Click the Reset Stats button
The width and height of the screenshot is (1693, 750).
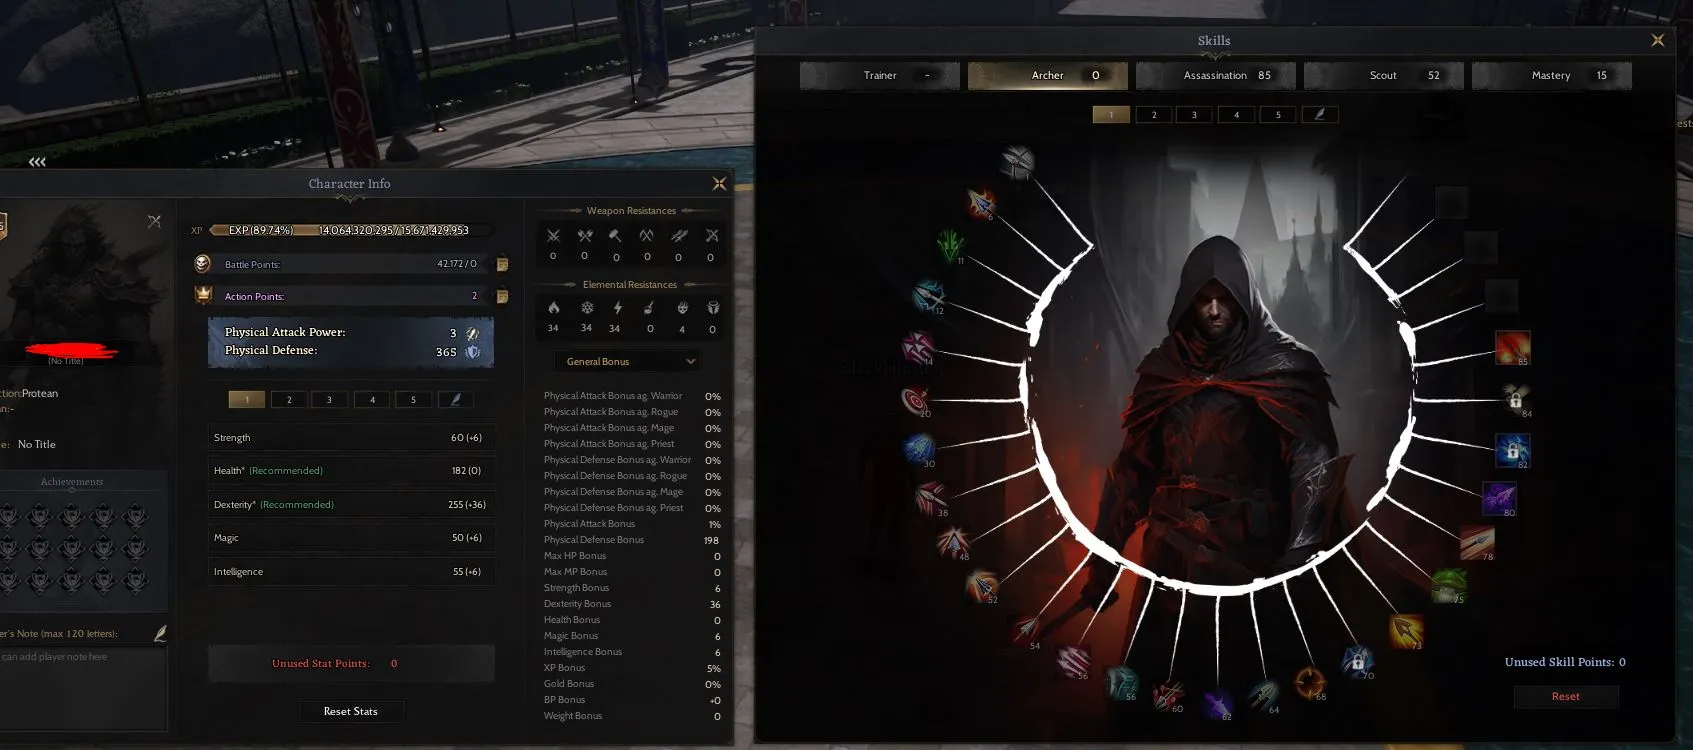coord(351,711)
